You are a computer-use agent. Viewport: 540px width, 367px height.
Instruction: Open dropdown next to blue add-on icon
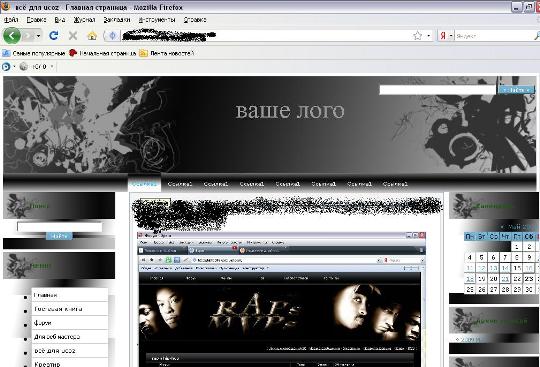pyautogui.click(x=14, y=66)
